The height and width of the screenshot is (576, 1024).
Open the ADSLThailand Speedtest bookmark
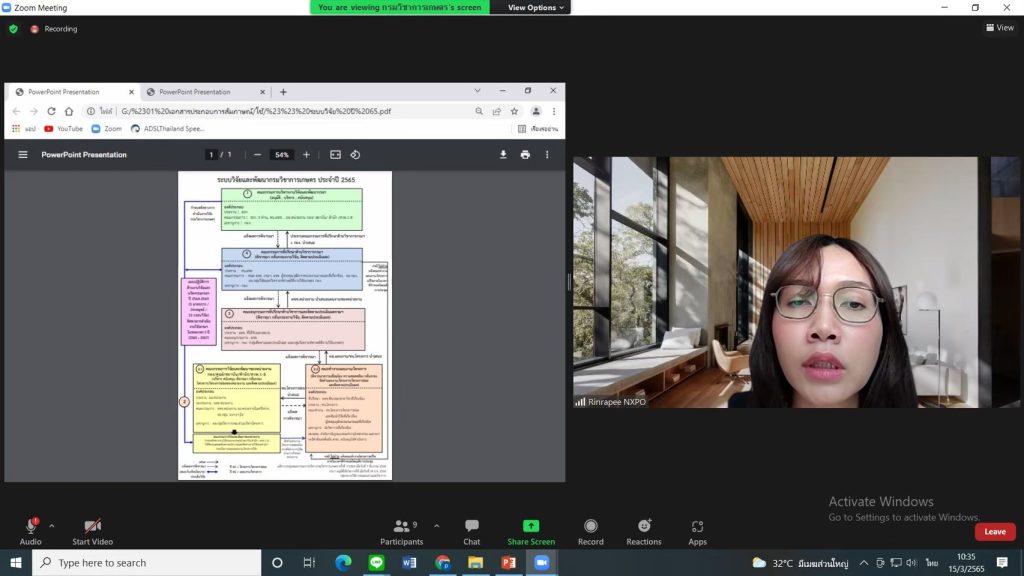[167, 129]
